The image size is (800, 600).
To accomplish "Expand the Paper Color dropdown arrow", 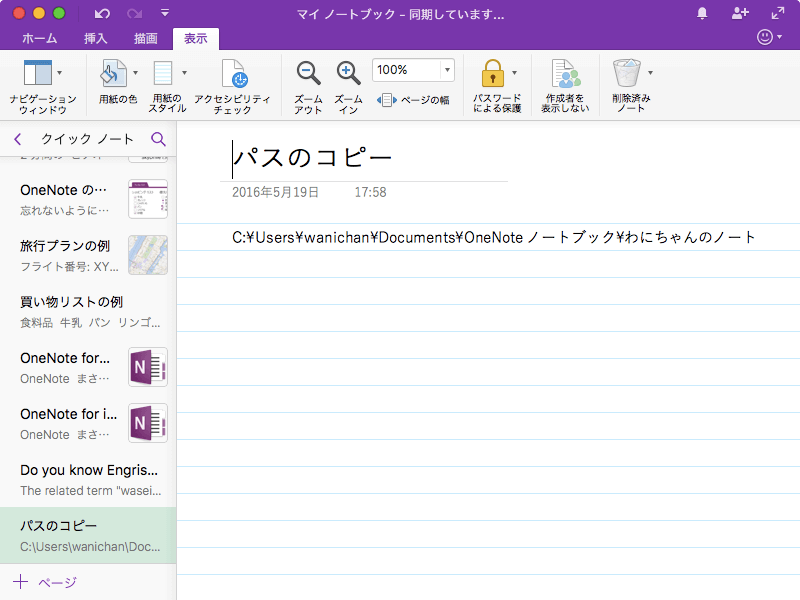I will tap(135, 72).
